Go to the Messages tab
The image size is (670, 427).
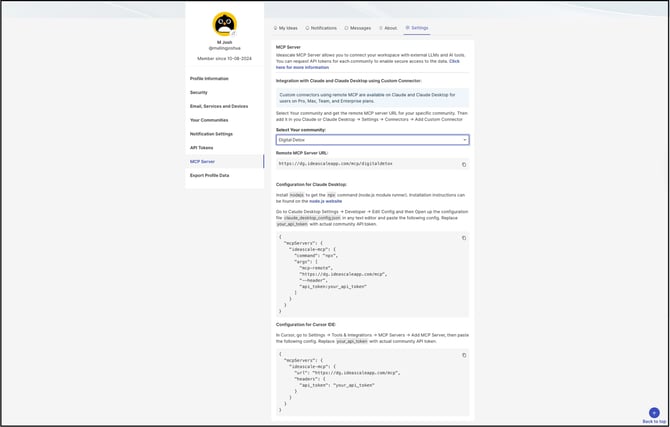pyautogui.click(x=358, y=28)
